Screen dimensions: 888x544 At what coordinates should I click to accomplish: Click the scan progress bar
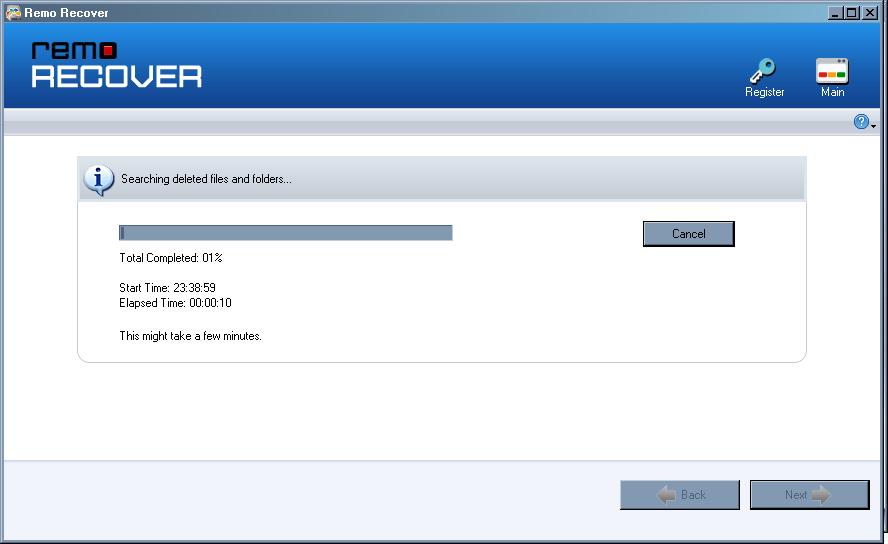click(285, 233)
